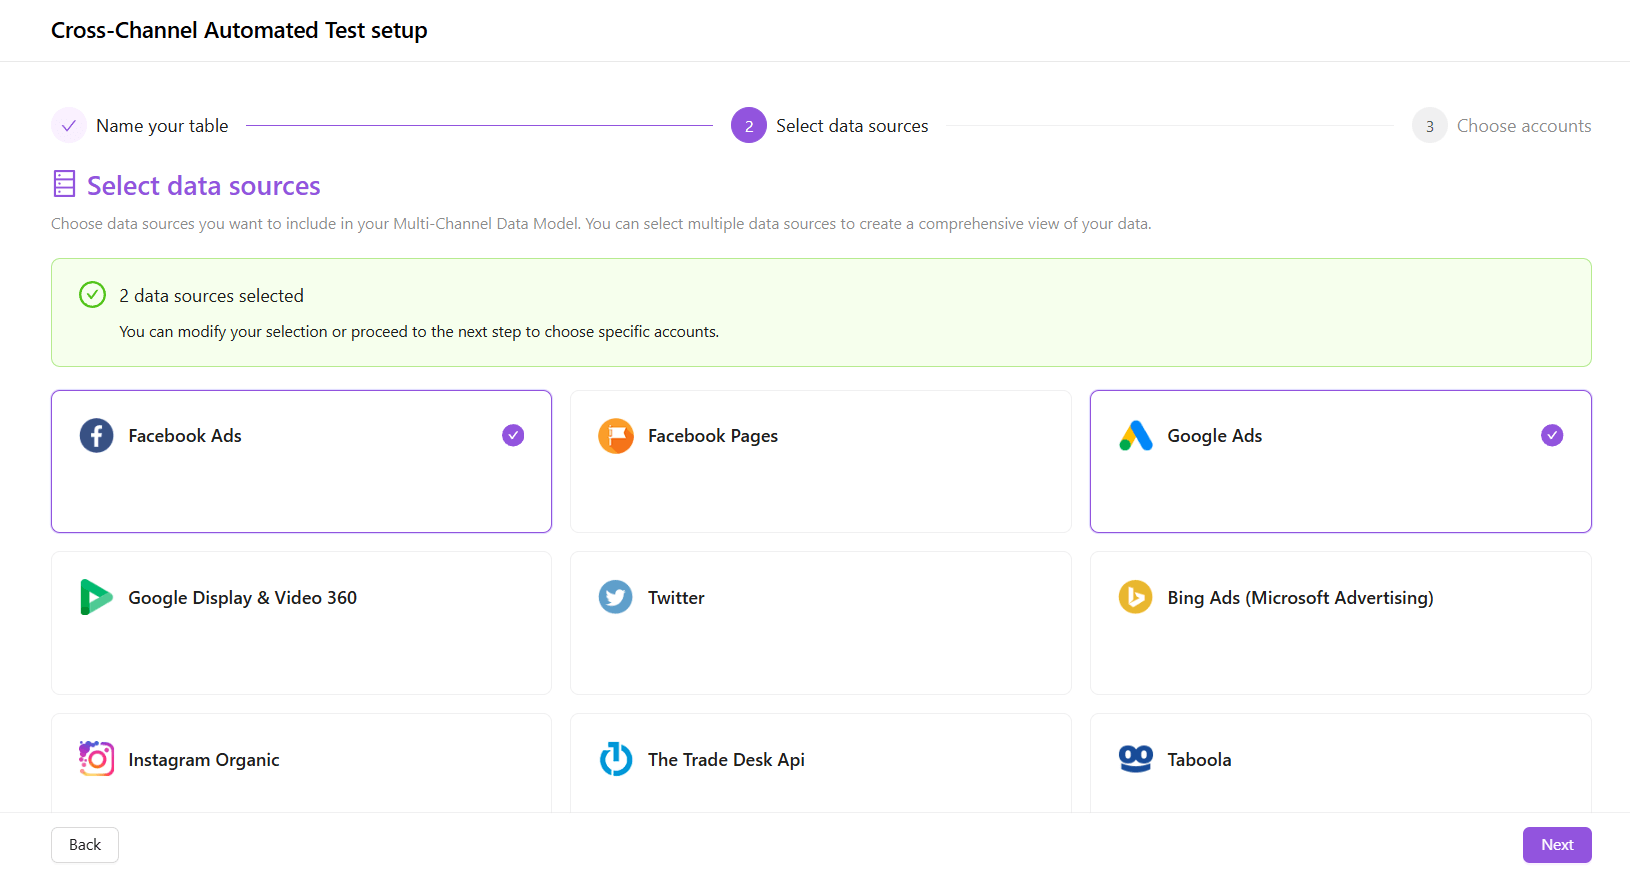Click the Taboola logo icon

tap(1135, 759)
